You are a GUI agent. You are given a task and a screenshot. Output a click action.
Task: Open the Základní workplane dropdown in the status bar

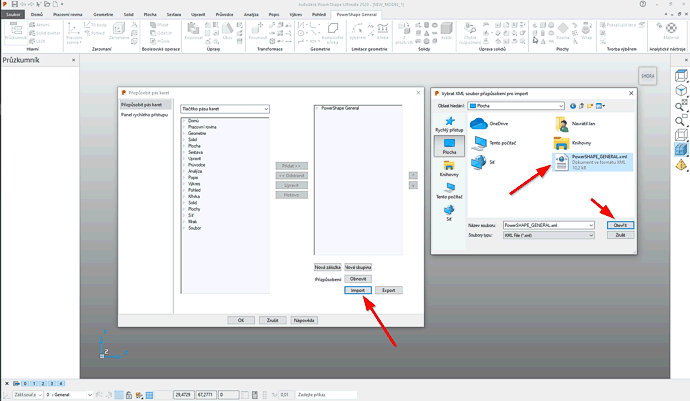pyautogui.click(x=27, y=395)
